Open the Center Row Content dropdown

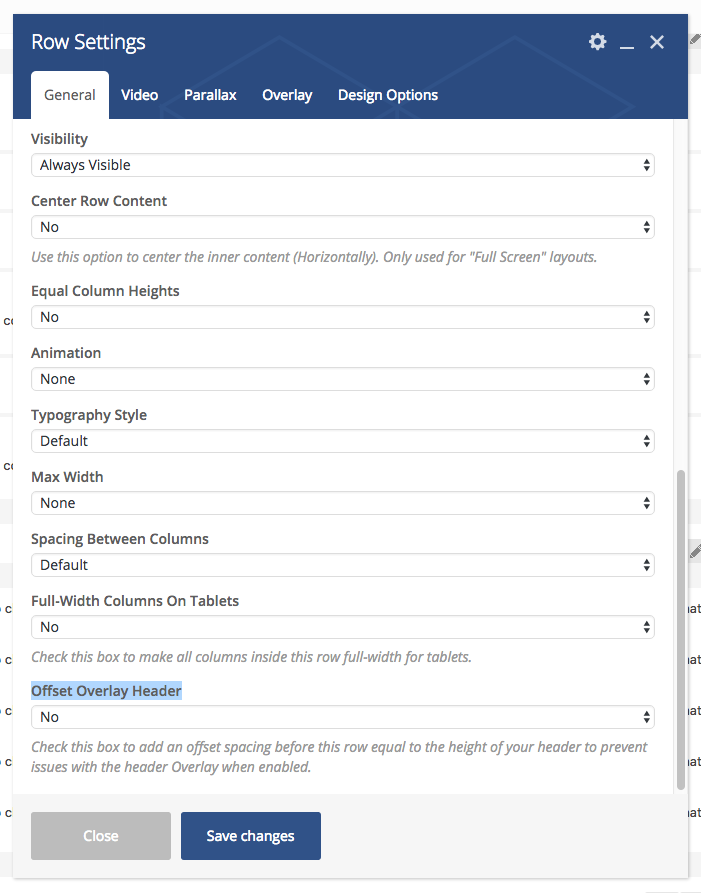point(343,227)
